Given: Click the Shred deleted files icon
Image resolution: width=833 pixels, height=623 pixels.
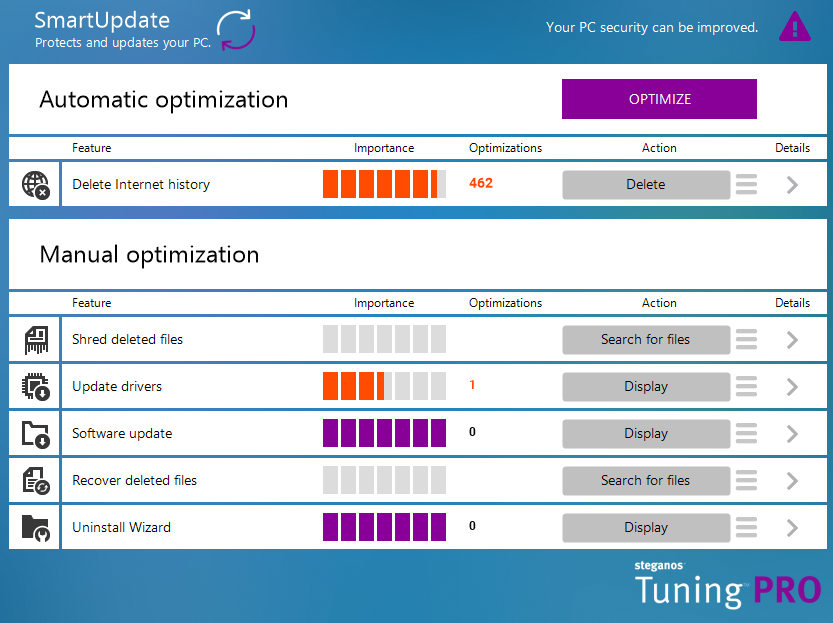Looking at the screenshot, I should [x=35, y=340].
